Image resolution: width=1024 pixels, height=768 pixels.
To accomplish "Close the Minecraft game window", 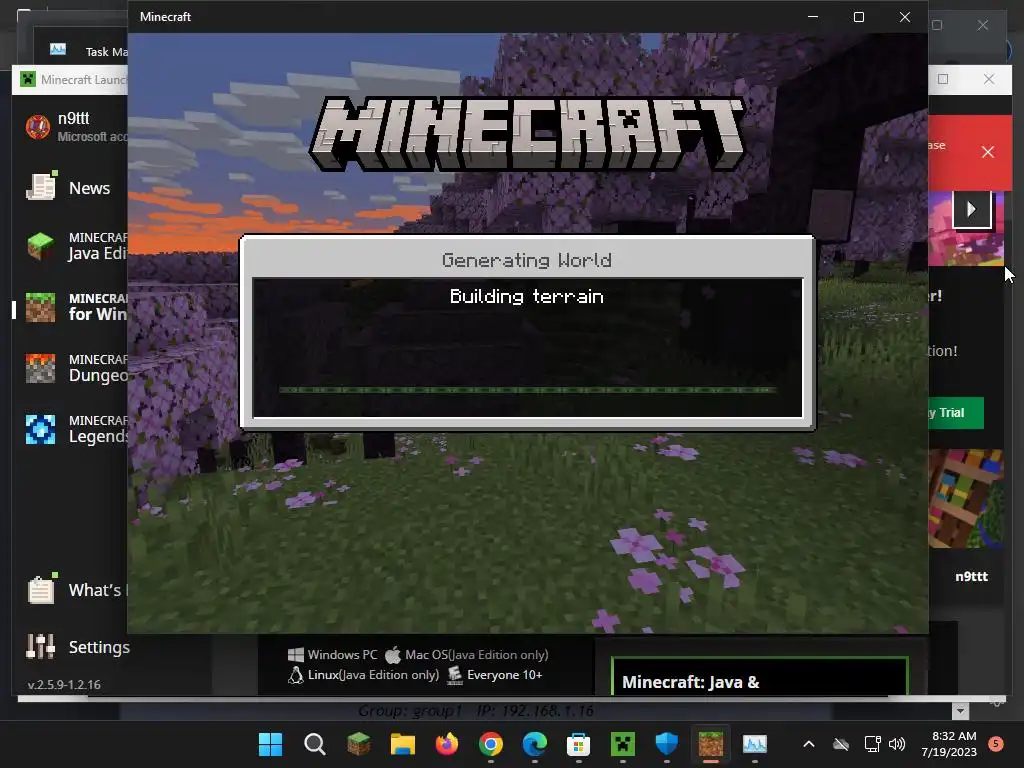I will click(x=904, y=16).
